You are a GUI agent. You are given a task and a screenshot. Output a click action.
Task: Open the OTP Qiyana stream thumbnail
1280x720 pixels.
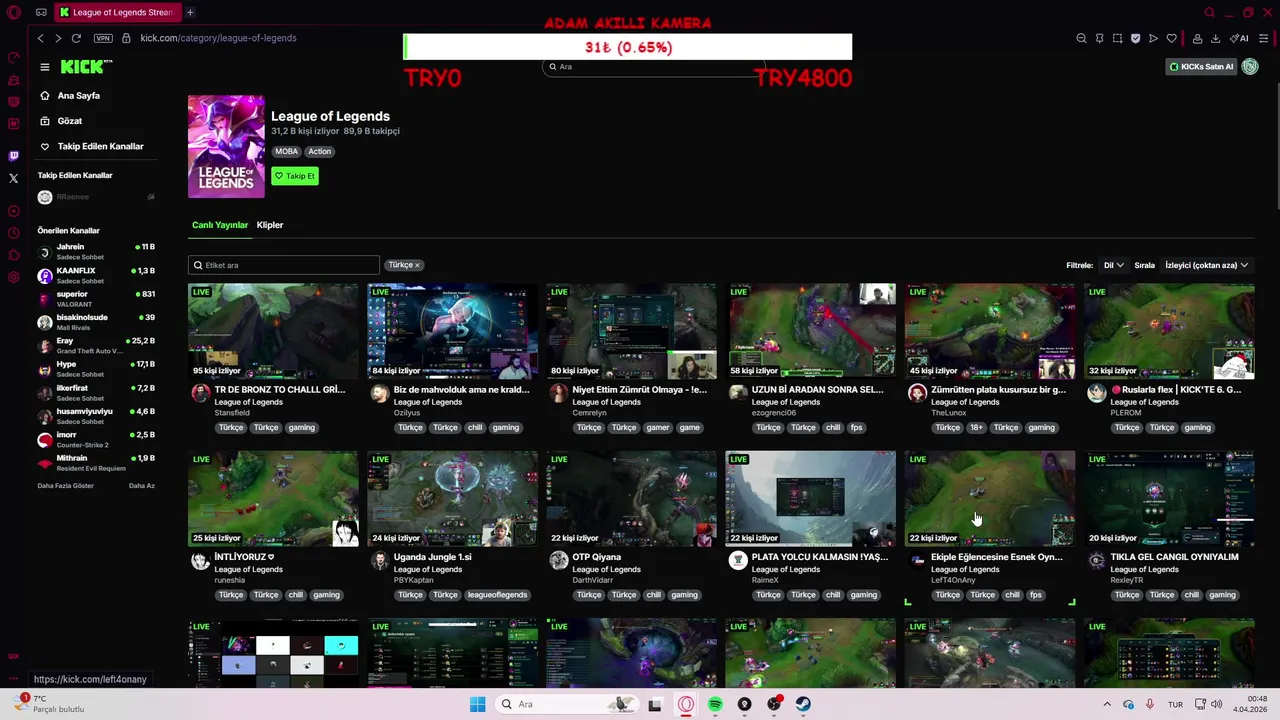tap(631, 498)
